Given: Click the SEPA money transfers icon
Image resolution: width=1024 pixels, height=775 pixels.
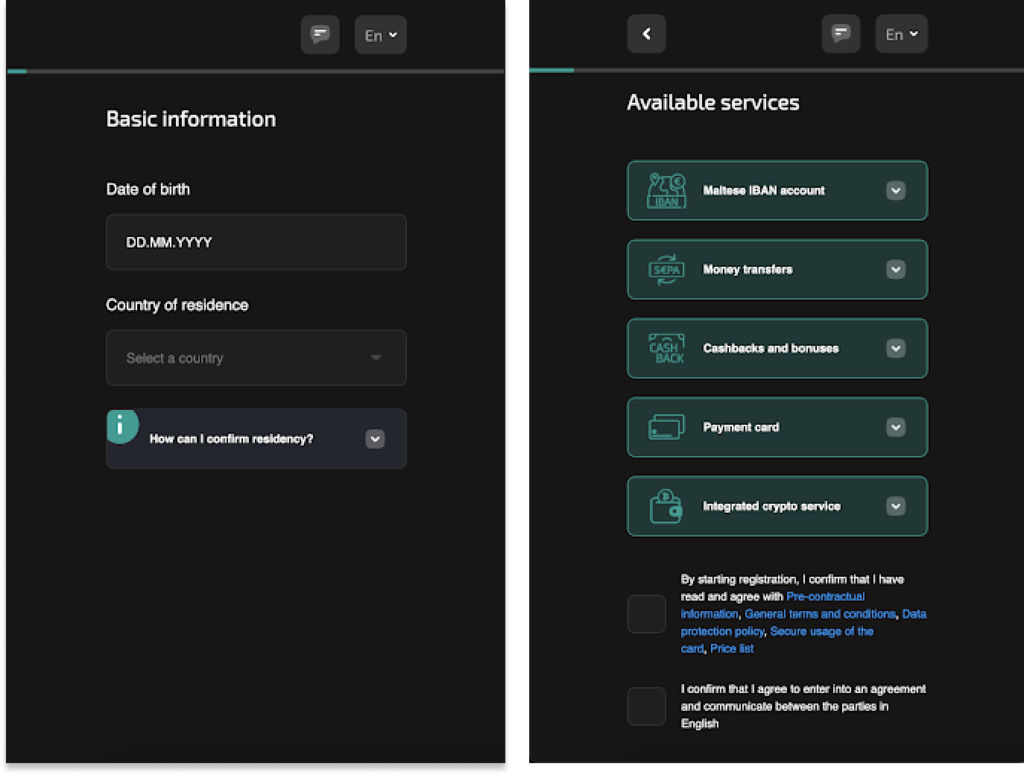Looking at the screenshot, I should coord(666,269).
